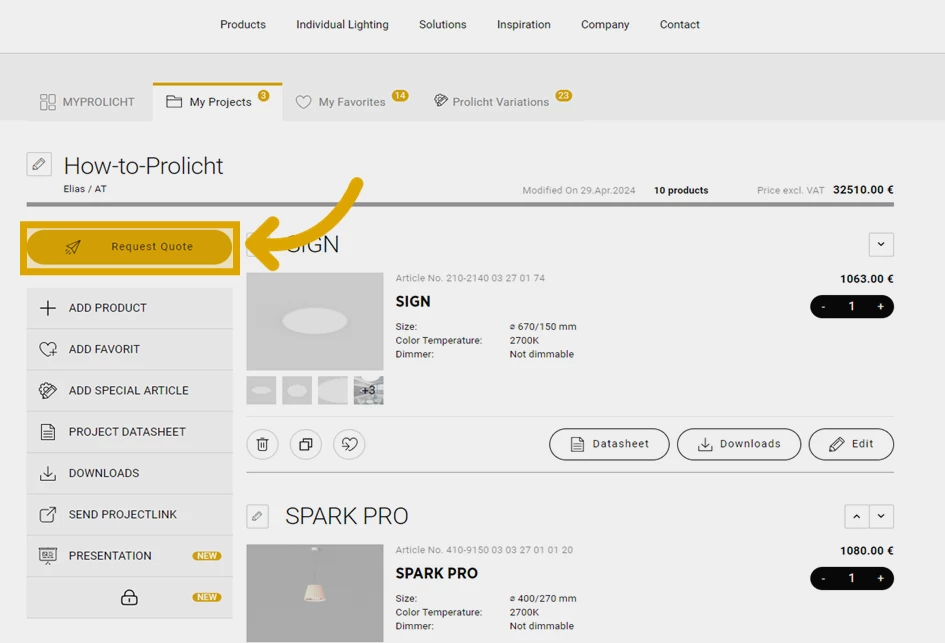Open the Prolicht Variations tab

pyautogui.click(x=500, y=102)
